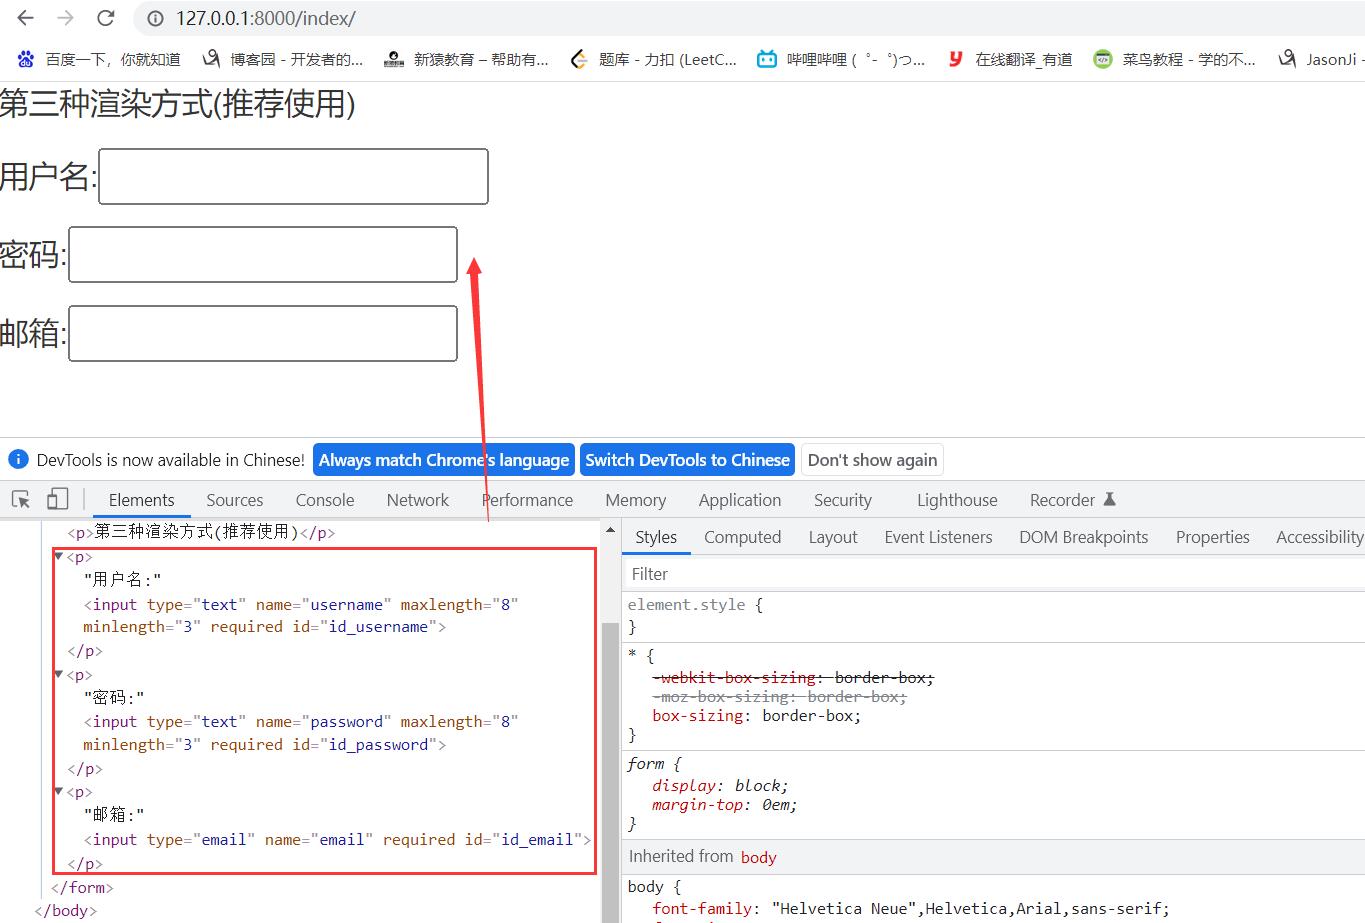
Task: Click the struck-out -webkit-box-sizing declaration
Action: pos(793,678)
